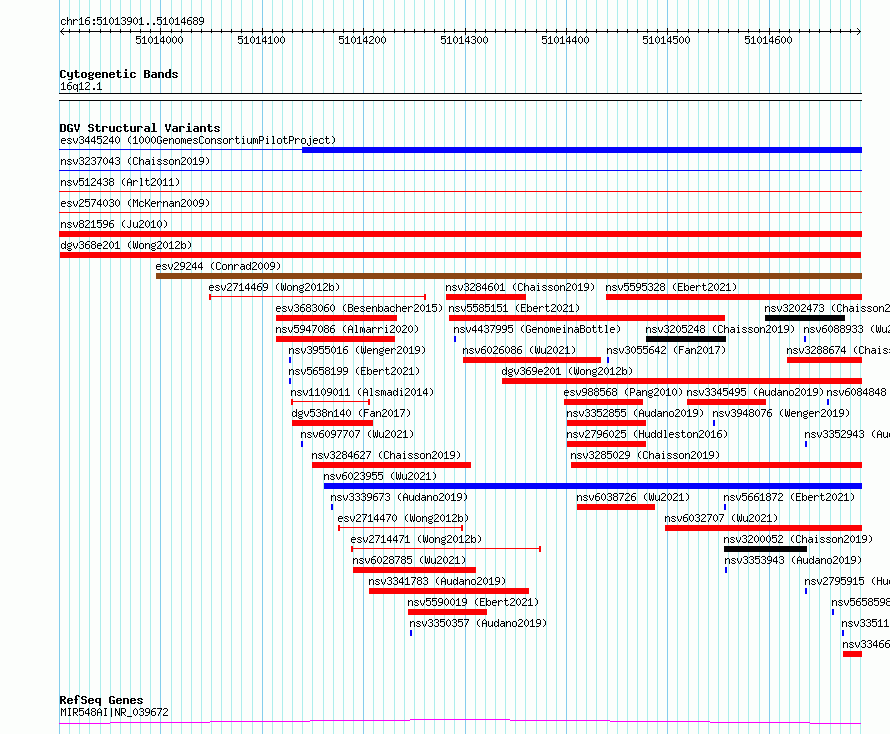Click the RefSeq Genes track title
890x734 pixels.
click(102, 701)
